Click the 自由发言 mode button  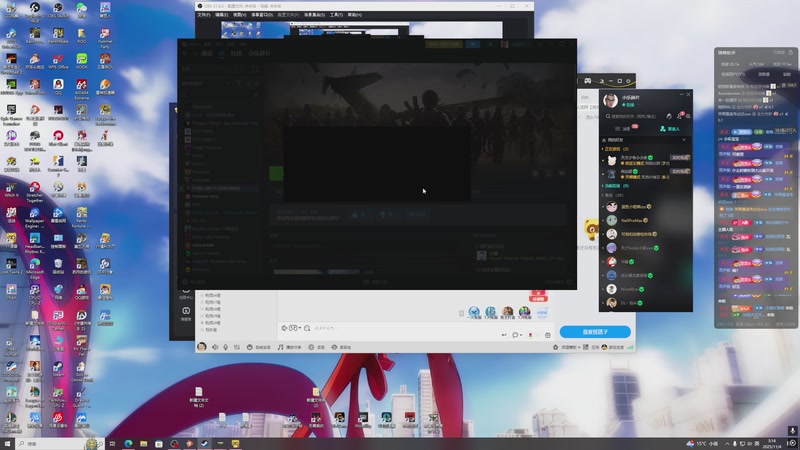259,347
